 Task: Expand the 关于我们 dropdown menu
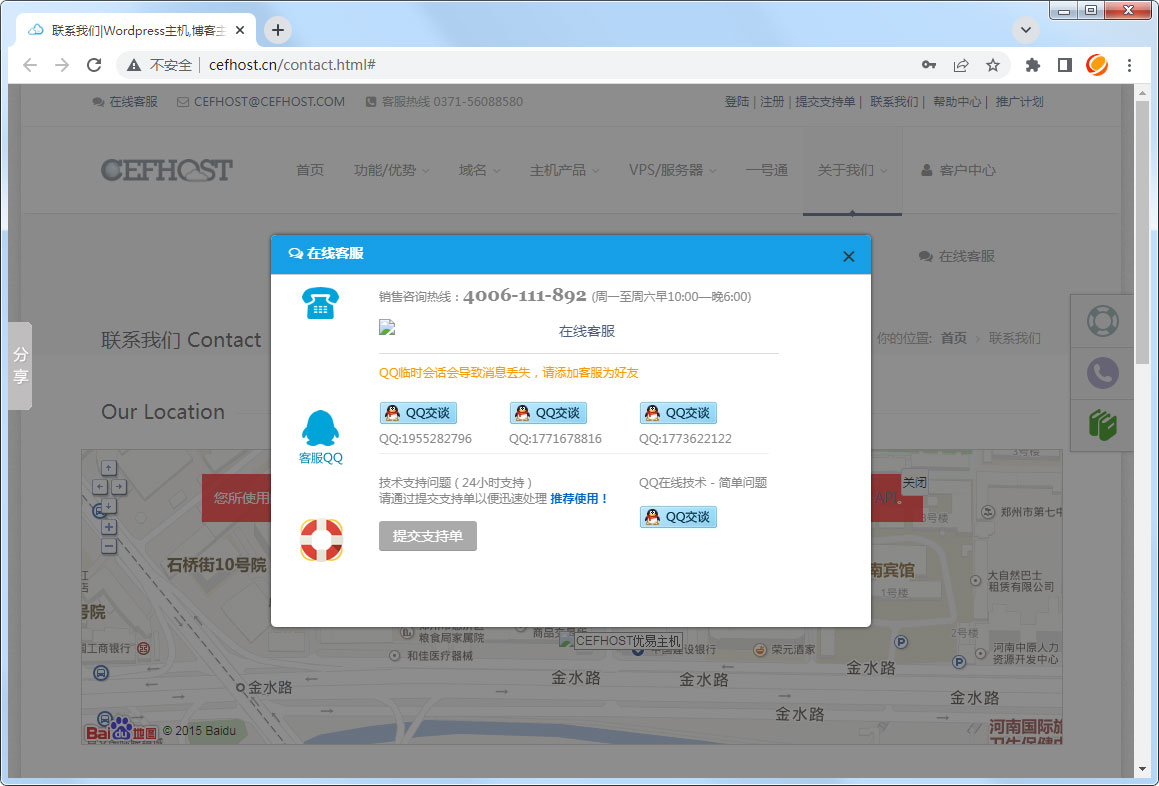click(x=852, y=170)
